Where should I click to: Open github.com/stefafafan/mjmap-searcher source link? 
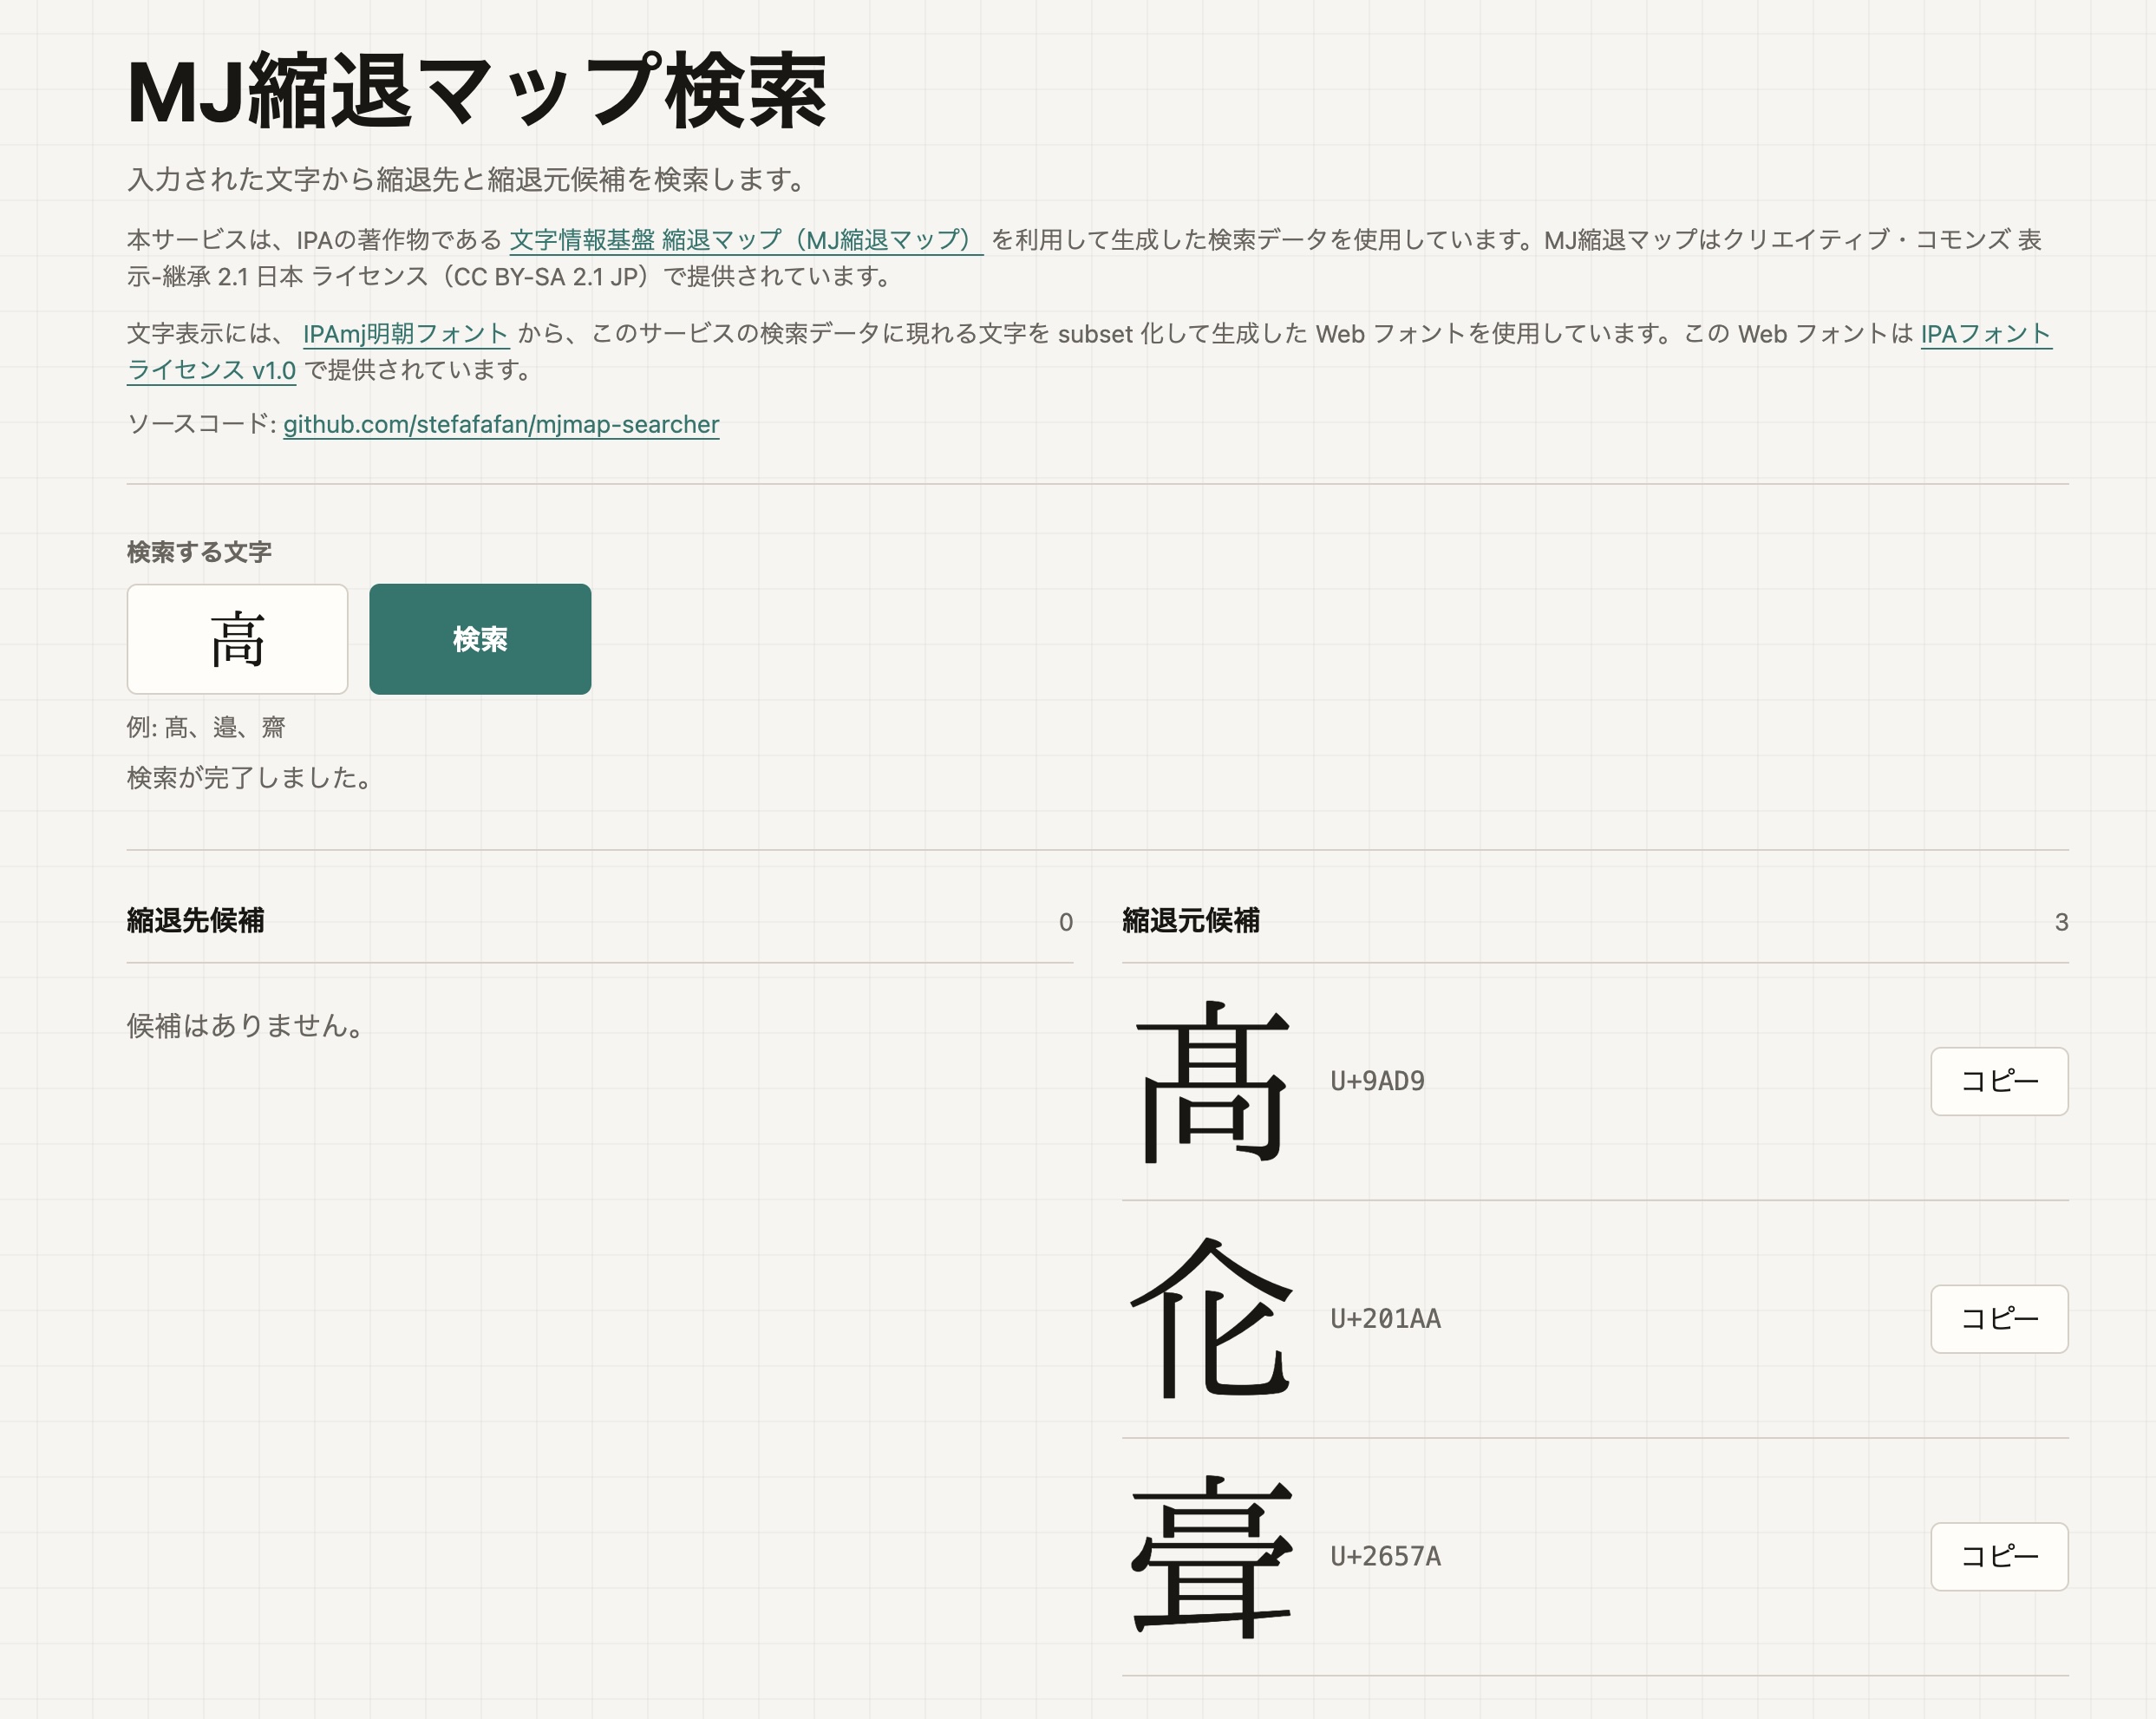[x=501, y=424]
